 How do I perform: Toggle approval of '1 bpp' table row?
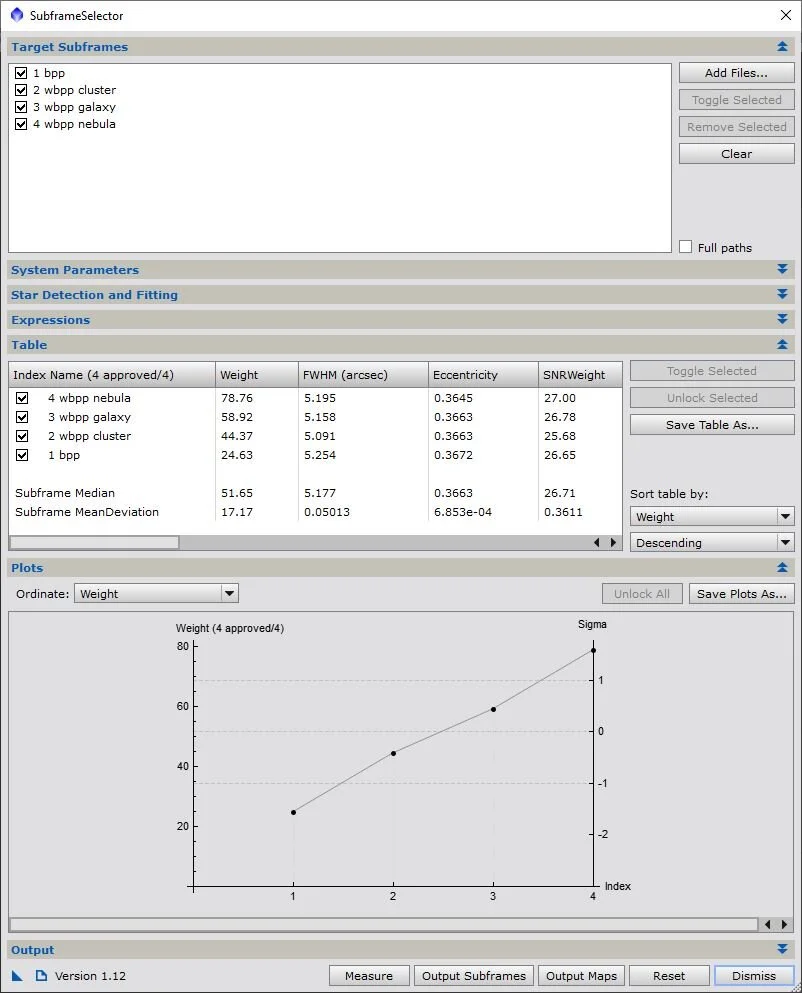pos(22,455)
